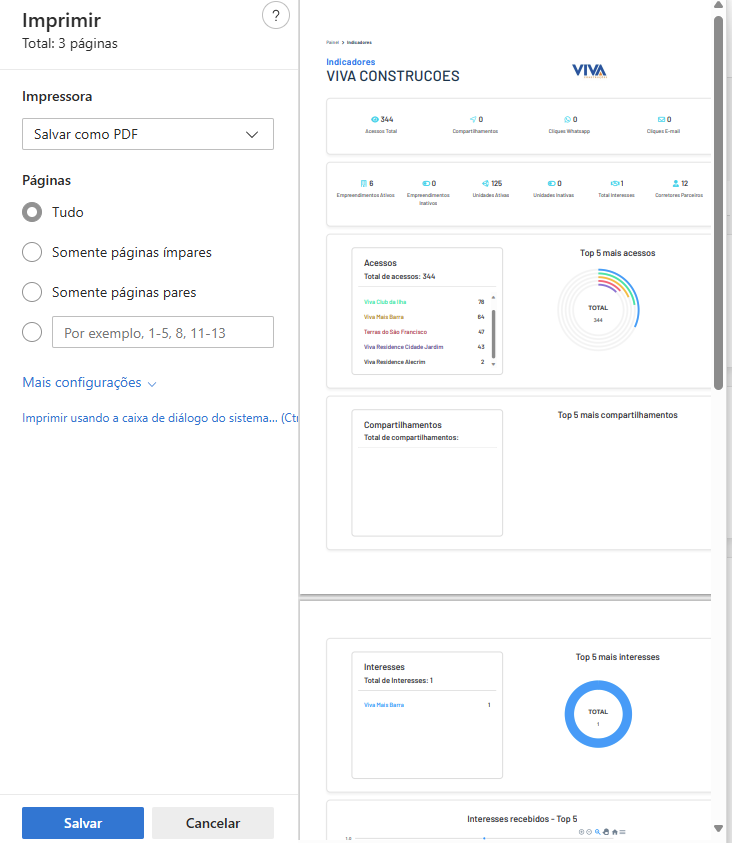Click the Acessos list inner scrollbar

click(493, 333)
